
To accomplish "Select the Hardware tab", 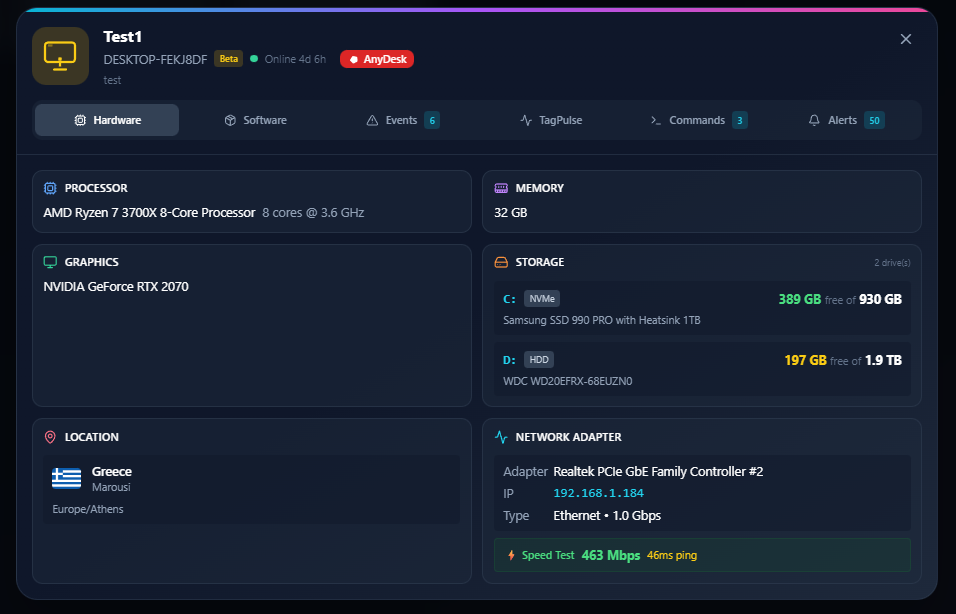I will (x=107, y=120).
